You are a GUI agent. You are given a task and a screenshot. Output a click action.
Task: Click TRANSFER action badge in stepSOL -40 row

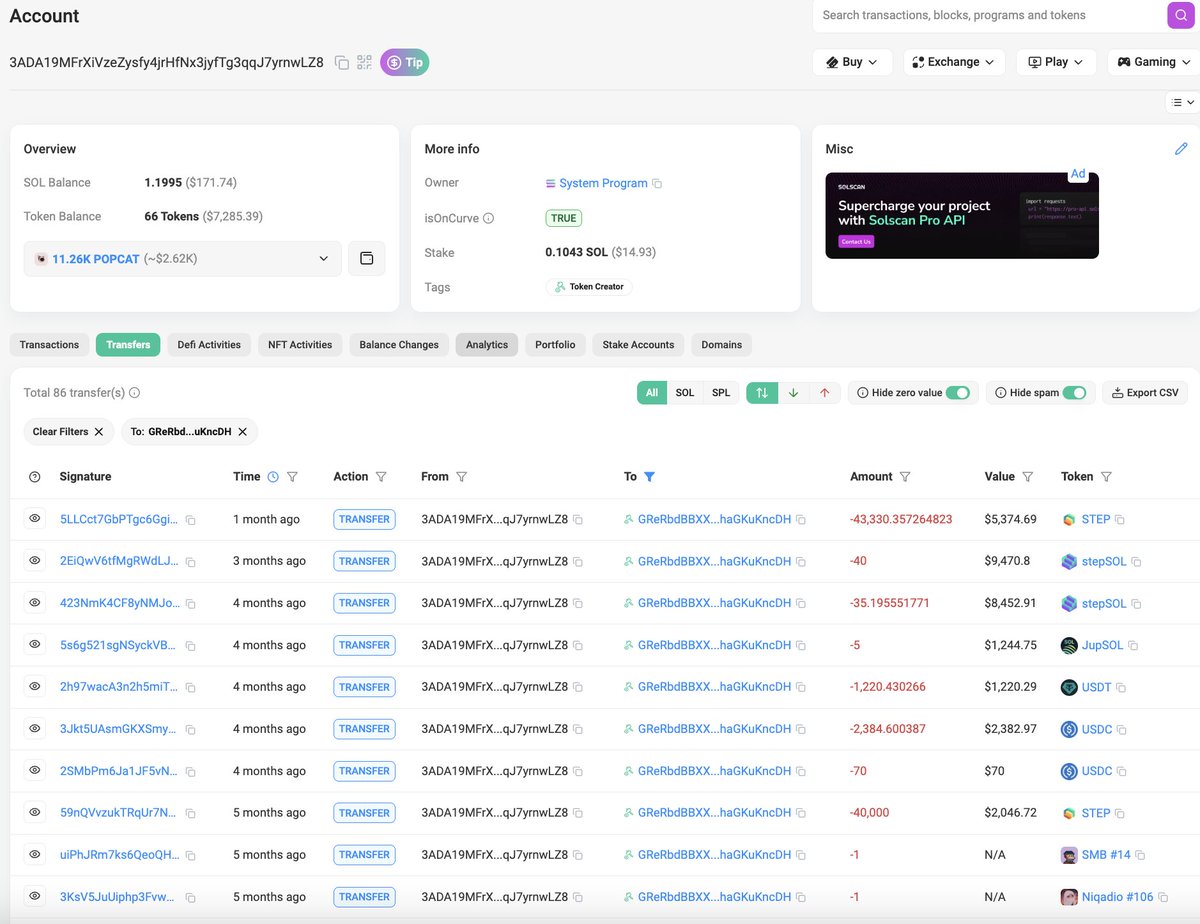pos(364,561)
